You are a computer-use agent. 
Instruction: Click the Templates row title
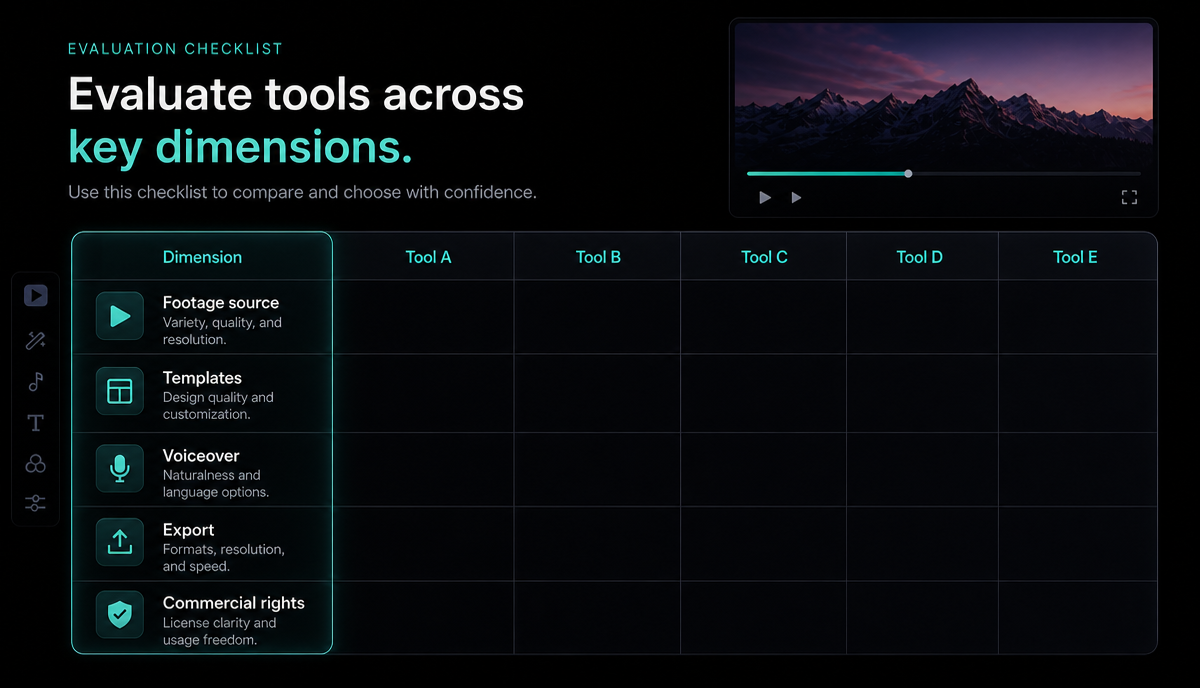click(202, 378)
